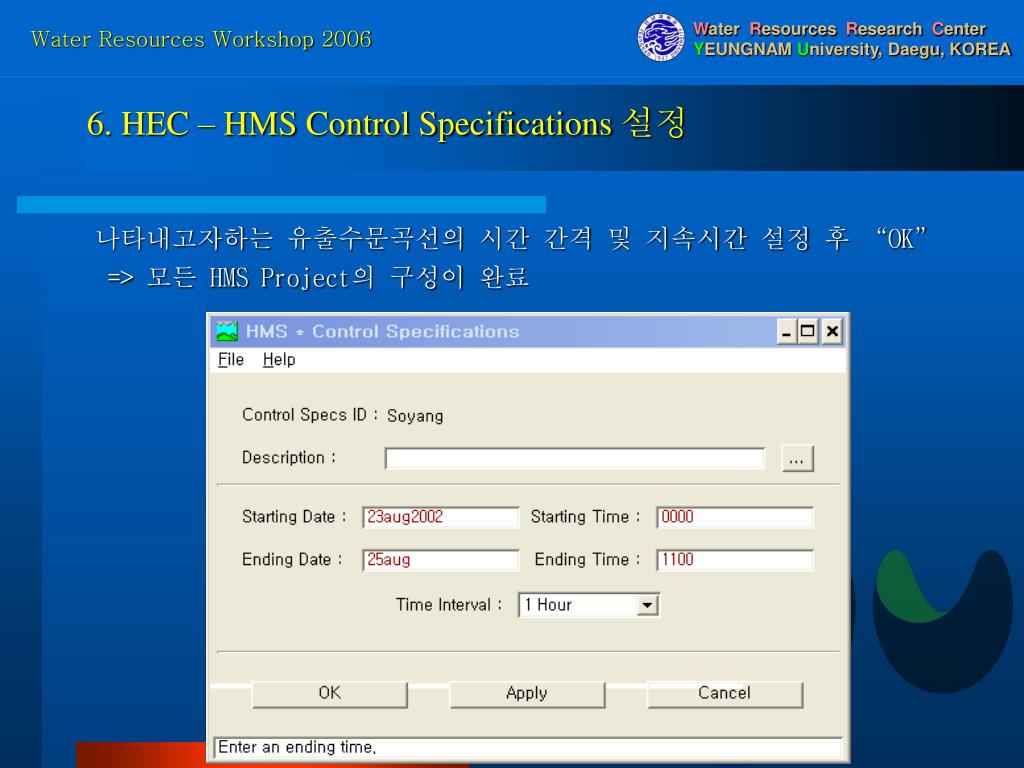Click the Yeungnam University logo emblem
Screen dimensions: 1024x768
(661, 38)
